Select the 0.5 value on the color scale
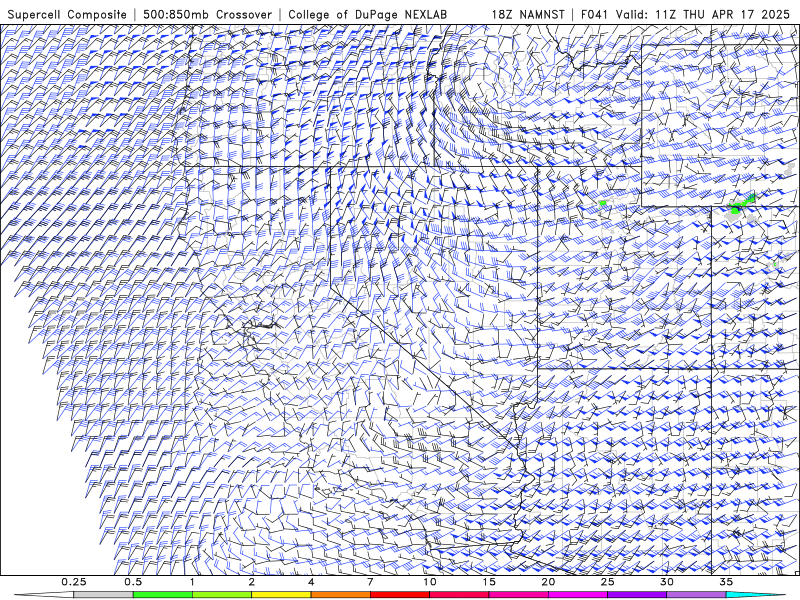This screenshot has height=600, width=800. pyautogui.click(x=133, y=582)
